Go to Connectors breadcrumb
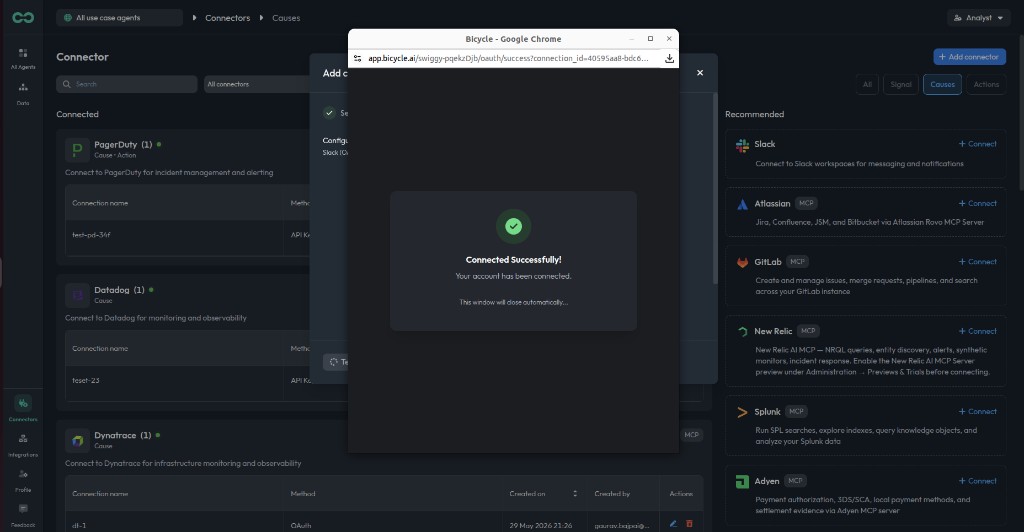1024x532 pixels. click(x=227, y=18)
